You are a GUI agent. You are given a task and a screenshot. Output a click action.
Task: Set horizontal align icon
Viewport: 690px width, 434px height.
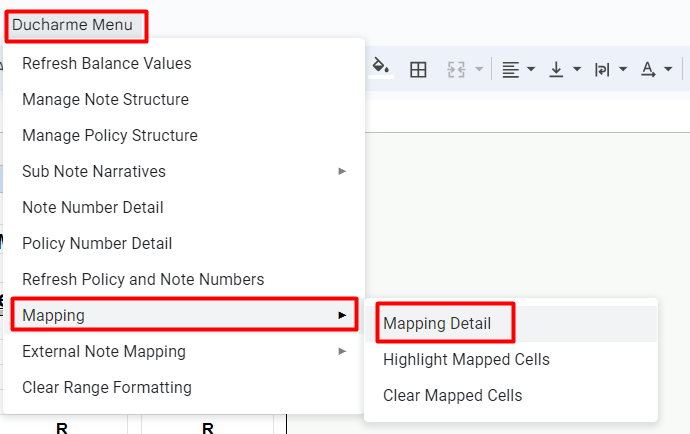tap(510, 70)
